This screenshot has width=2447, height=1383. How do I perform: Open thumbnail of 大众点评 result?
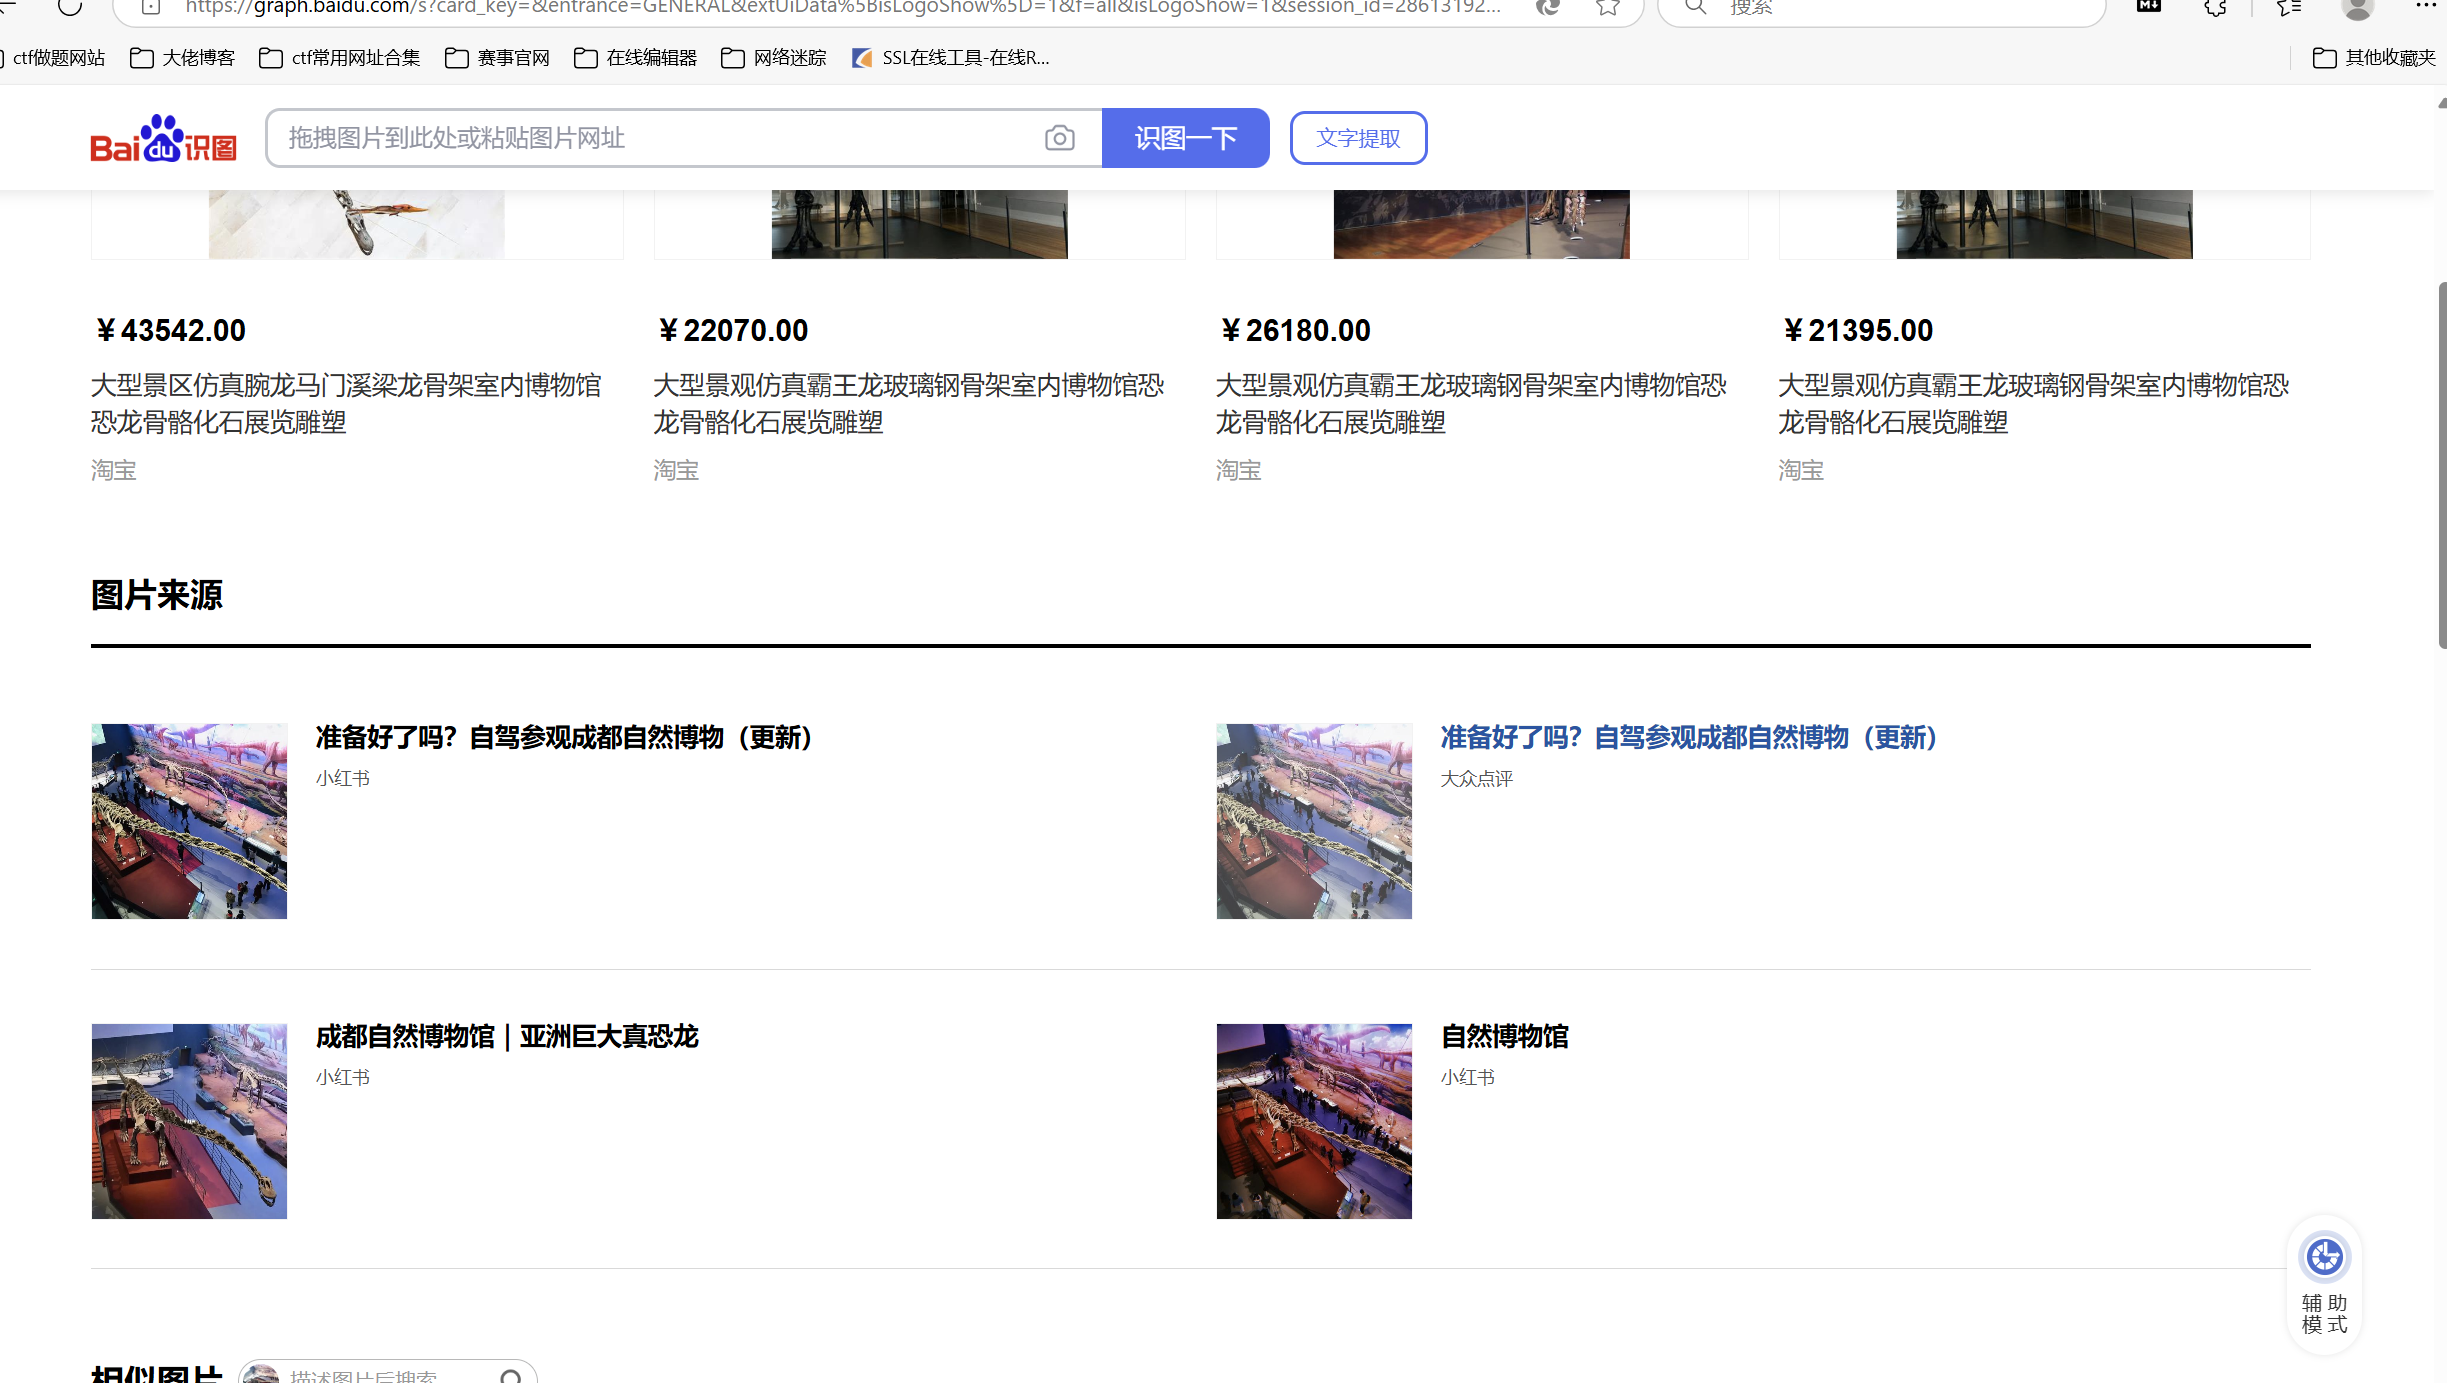[1314, 821]
